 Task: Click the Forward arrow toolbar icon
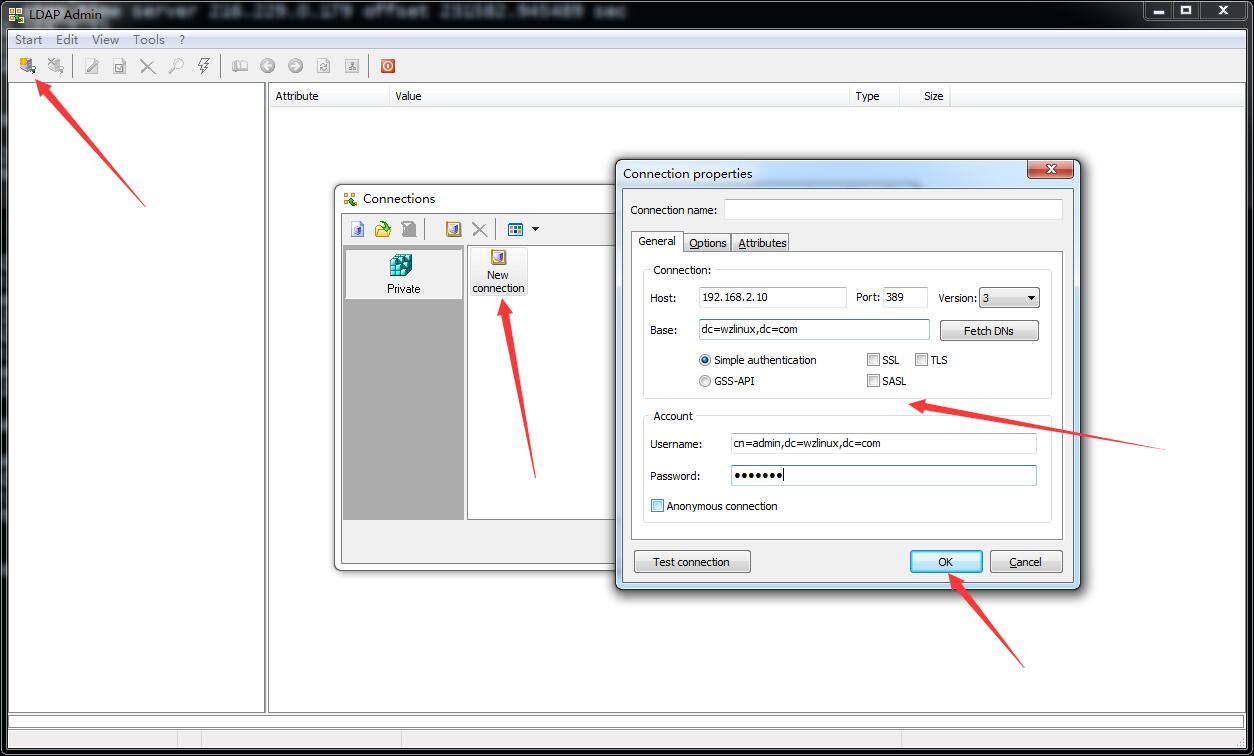[296, 66]
